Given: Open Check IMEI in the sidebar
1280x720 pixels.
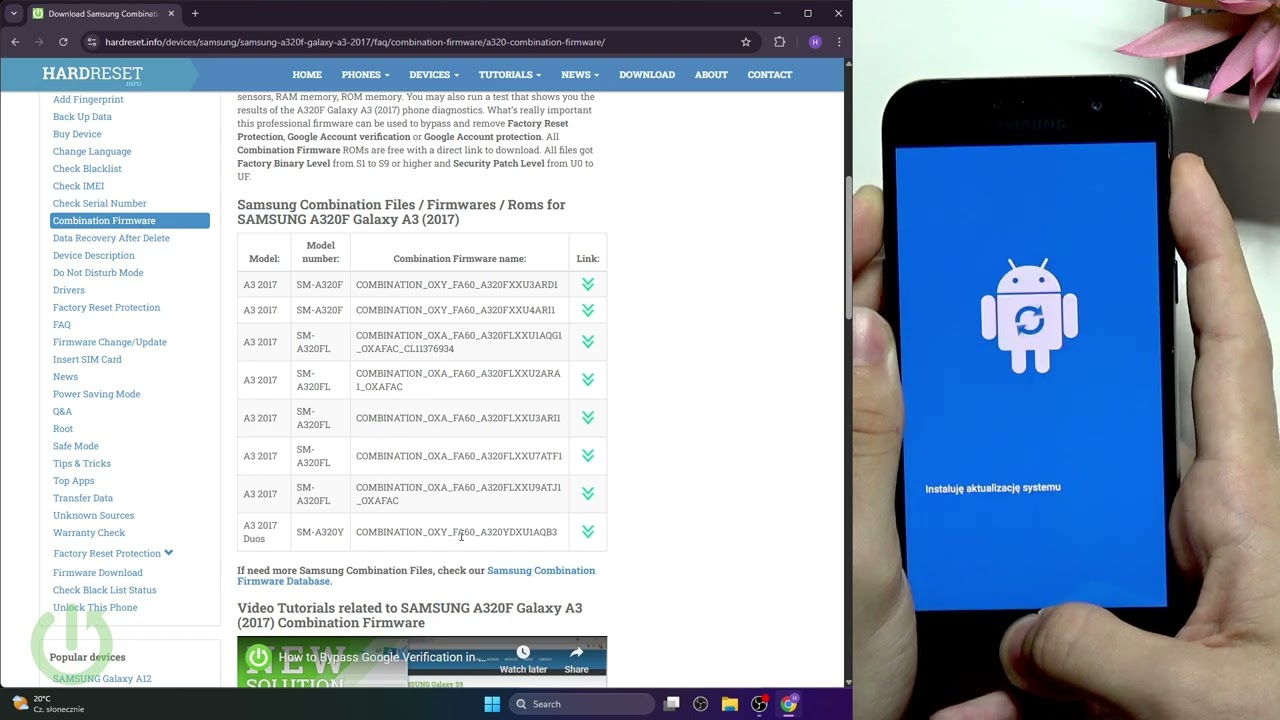Looking at the screenshot, I should [78, 186].
